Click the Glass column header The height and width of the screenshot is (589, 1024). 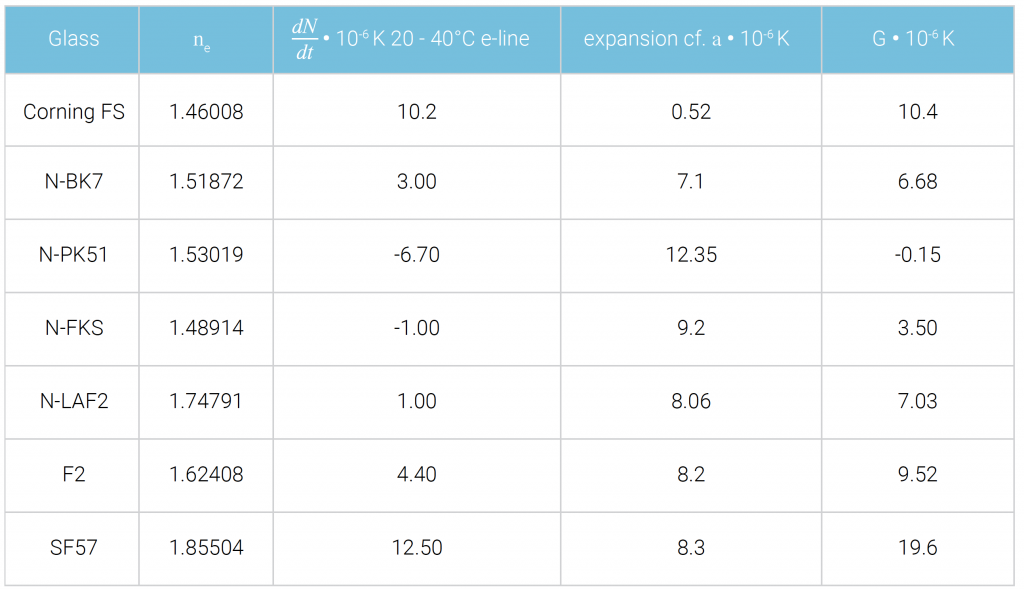click(73, 39)
